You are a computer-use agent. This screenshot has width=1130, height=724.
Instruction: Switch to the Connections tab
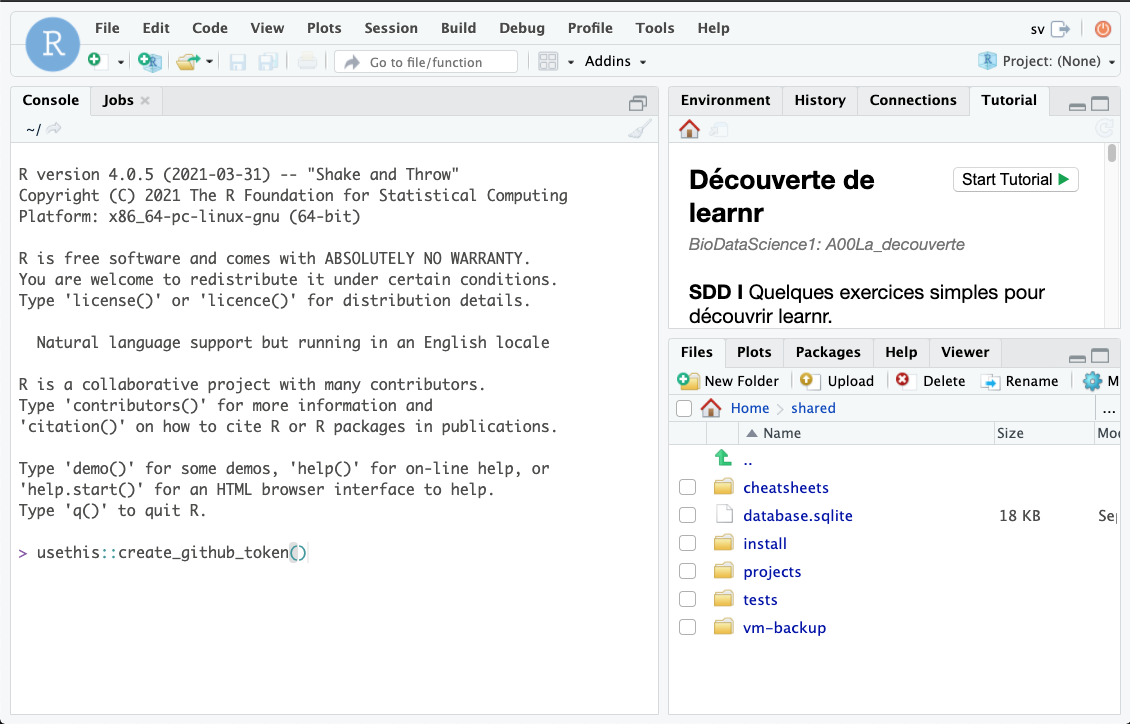[913, 100]
